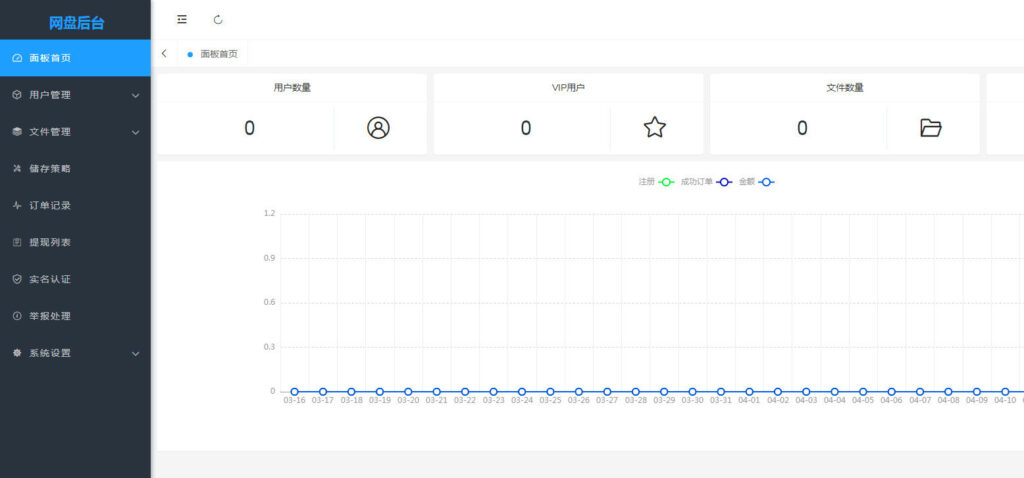This screenshot has height=478, width=1024.
Task: Click the chart data point at 04-01
Action: [749, 392]
